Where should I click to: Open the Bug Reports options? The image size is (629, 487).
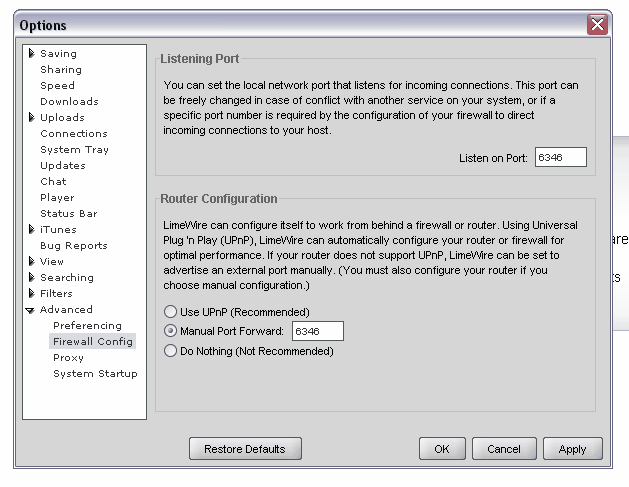73,246
